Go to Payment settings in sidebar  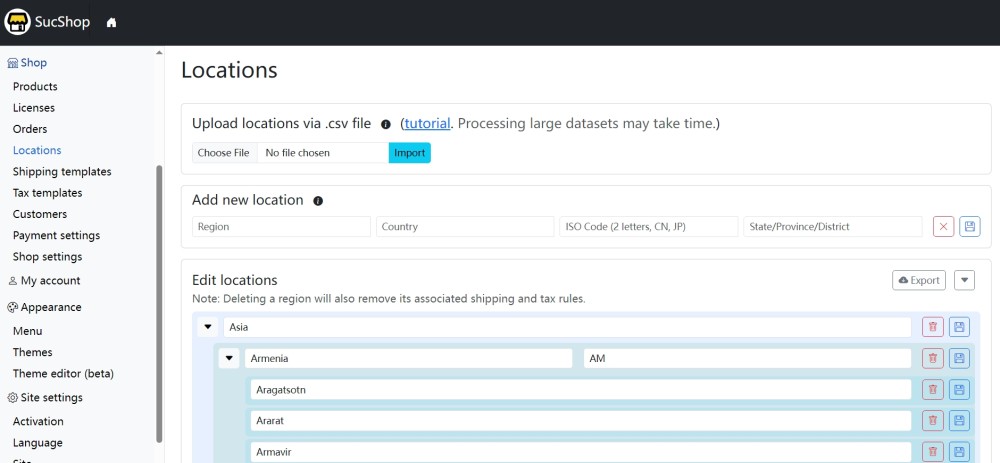pyautogui.click(x=56, y=236)
